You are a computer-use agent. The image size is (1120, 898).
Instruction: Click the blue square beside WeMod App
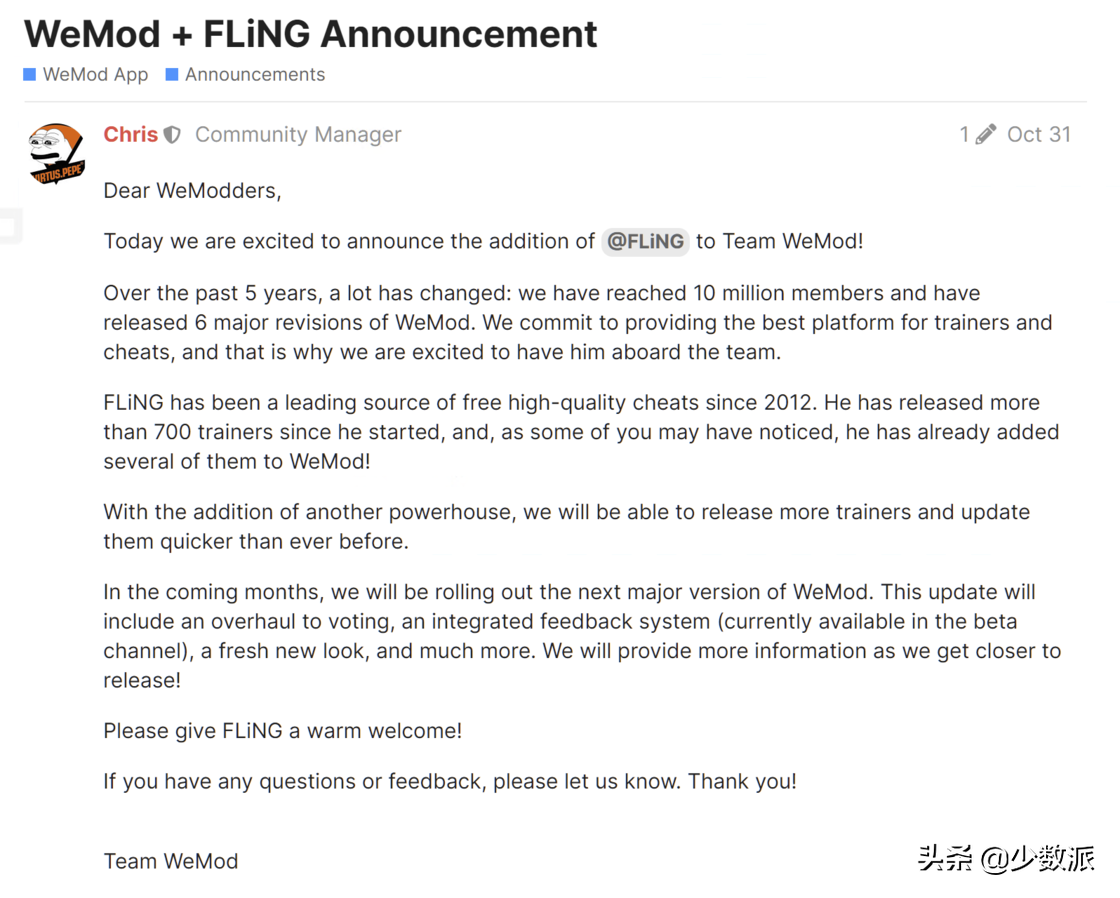(x=30, y=75)
